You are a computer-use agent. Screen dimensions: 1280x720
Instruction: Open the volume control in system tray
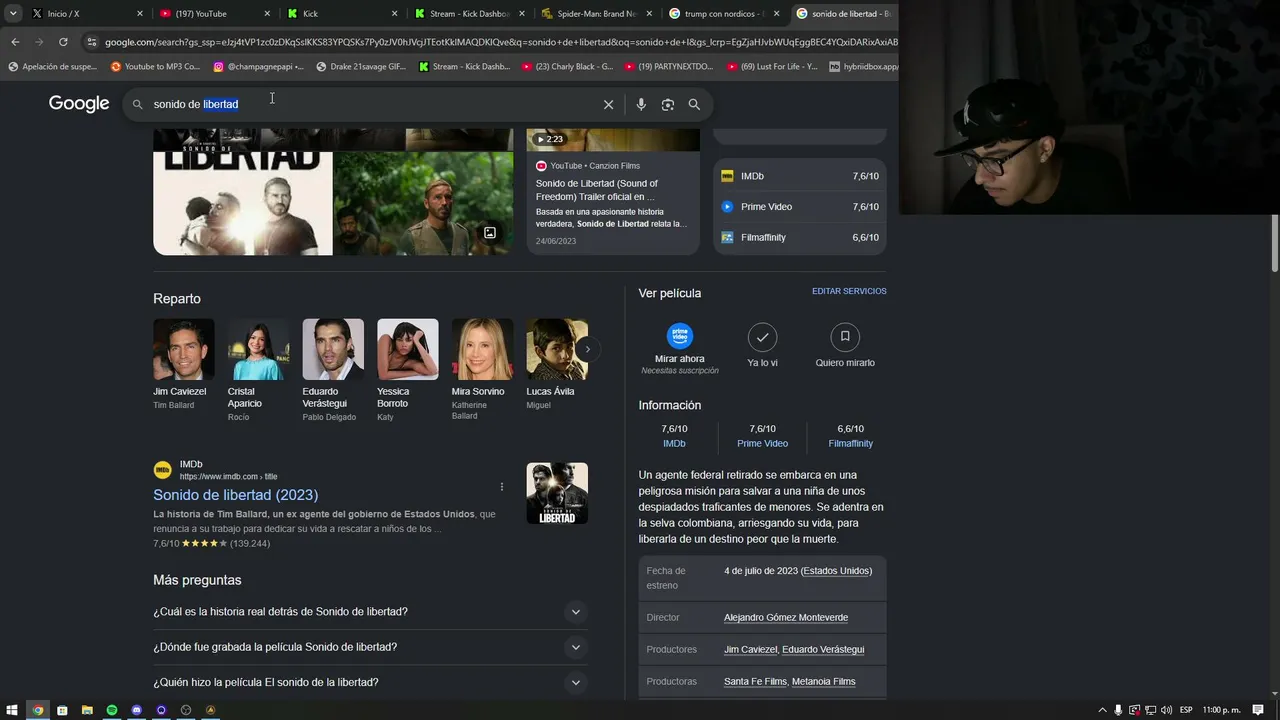click(x=1166, y=710)
